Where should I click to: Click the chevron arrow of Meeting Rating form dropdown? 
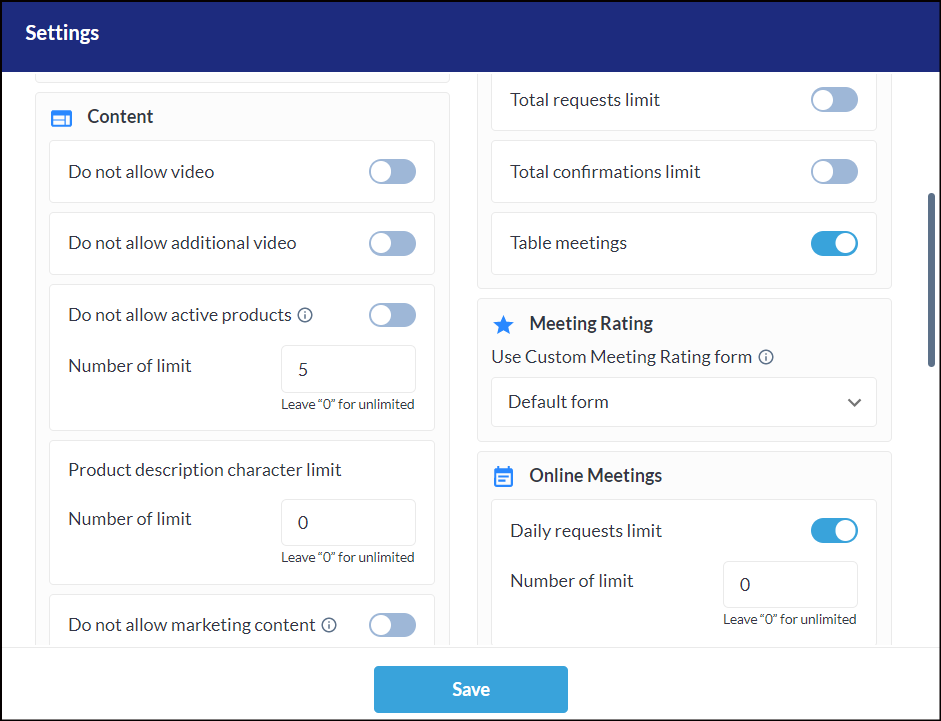coord(854,402)
